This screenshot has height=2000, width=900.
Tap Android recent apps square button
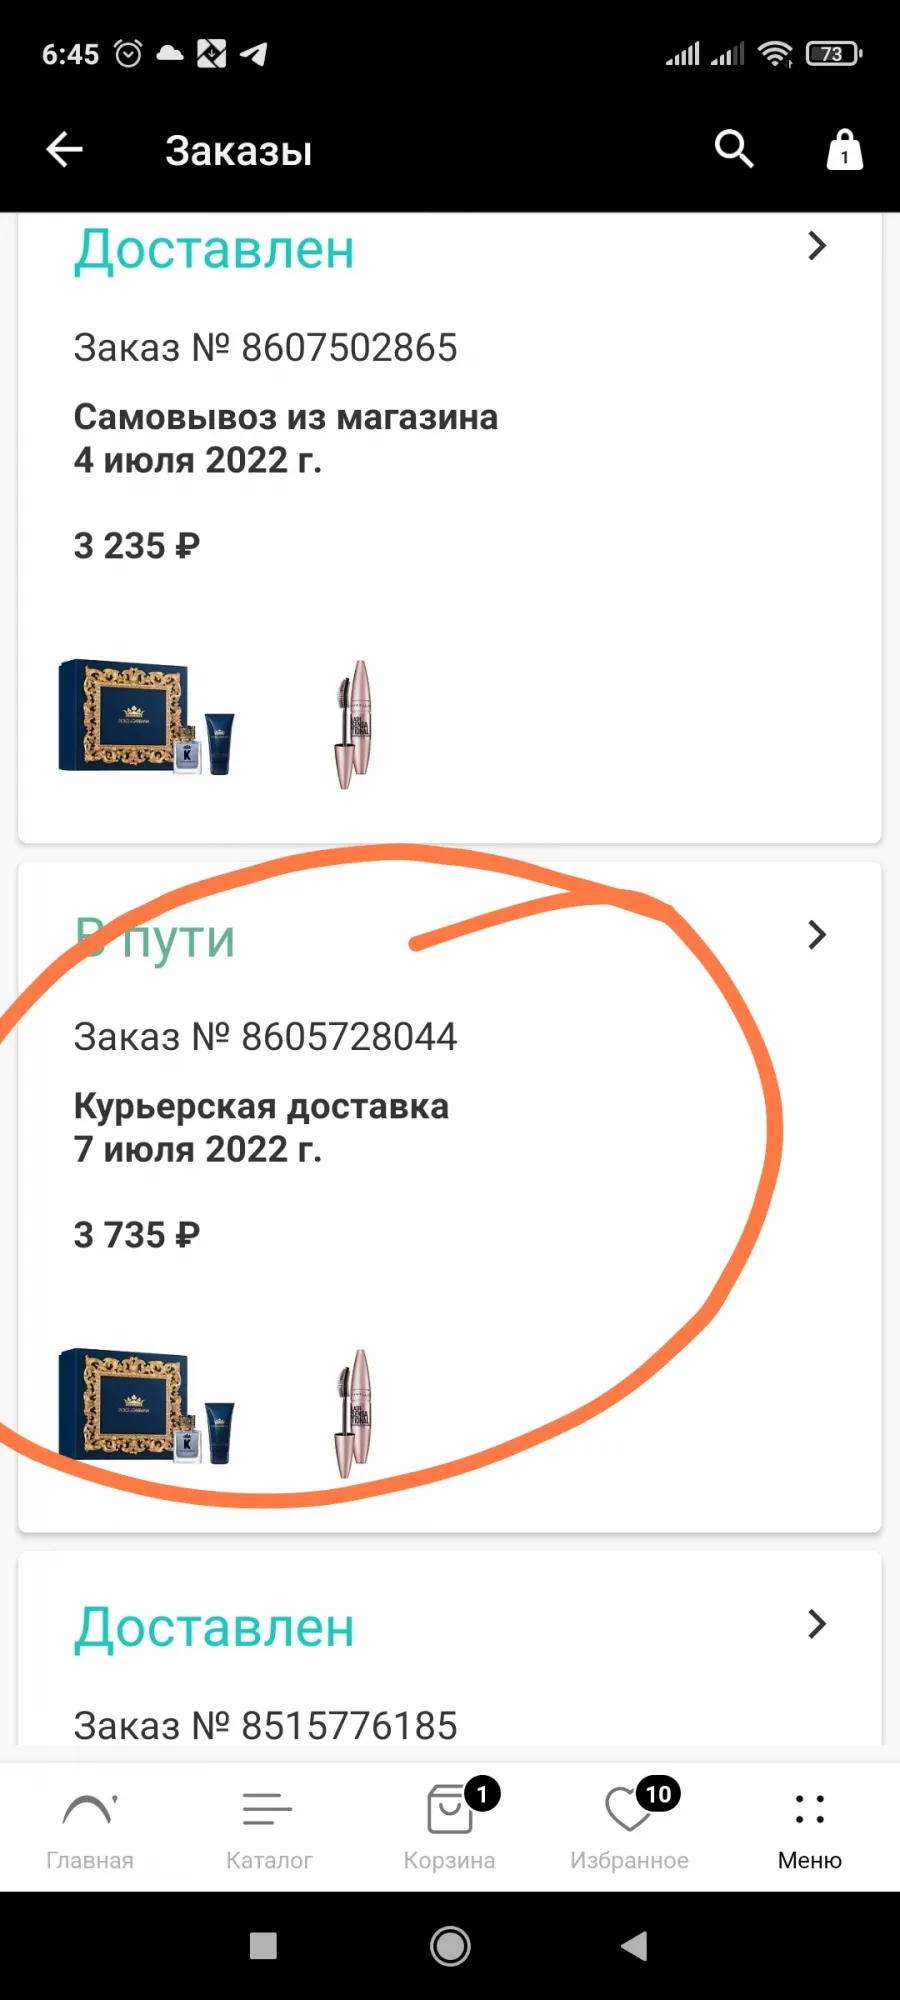click(263, 1946)
